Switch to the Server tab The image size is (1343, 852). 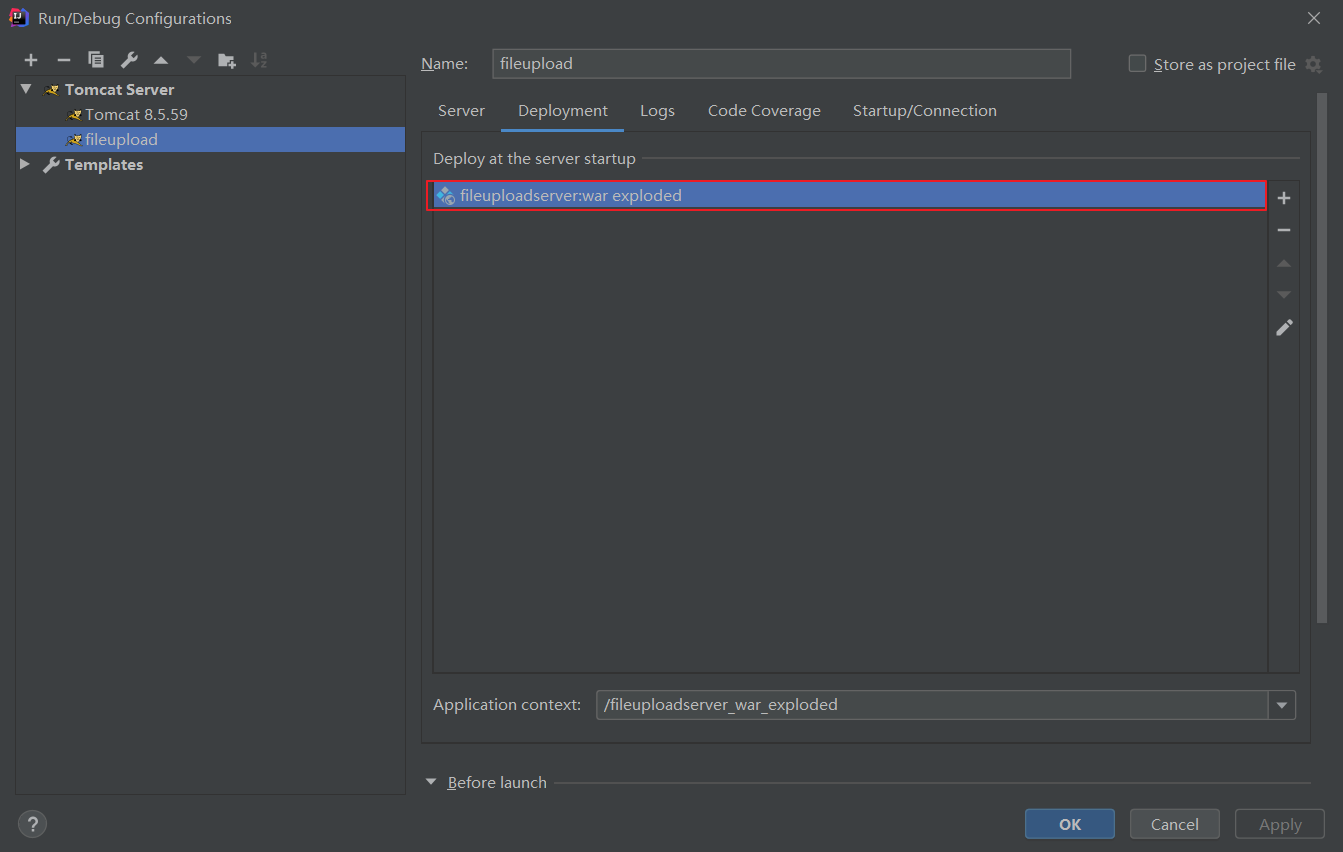click(461, 111)
